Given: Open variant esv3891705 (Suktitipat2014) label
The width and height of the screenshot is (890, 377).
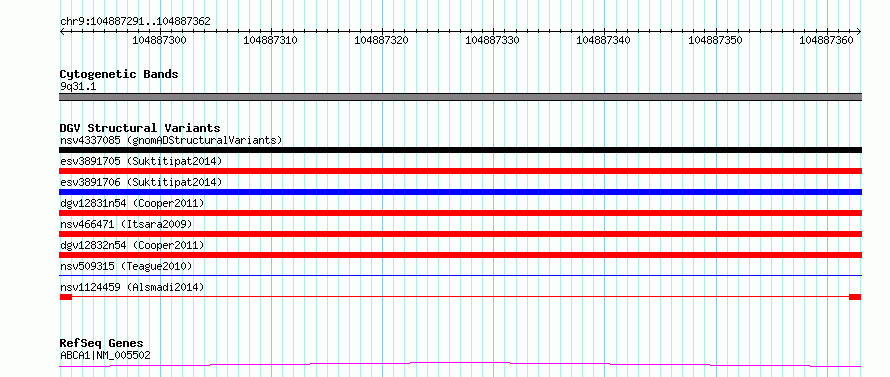Looking at the screenshot, I should (x=141, y=161).
